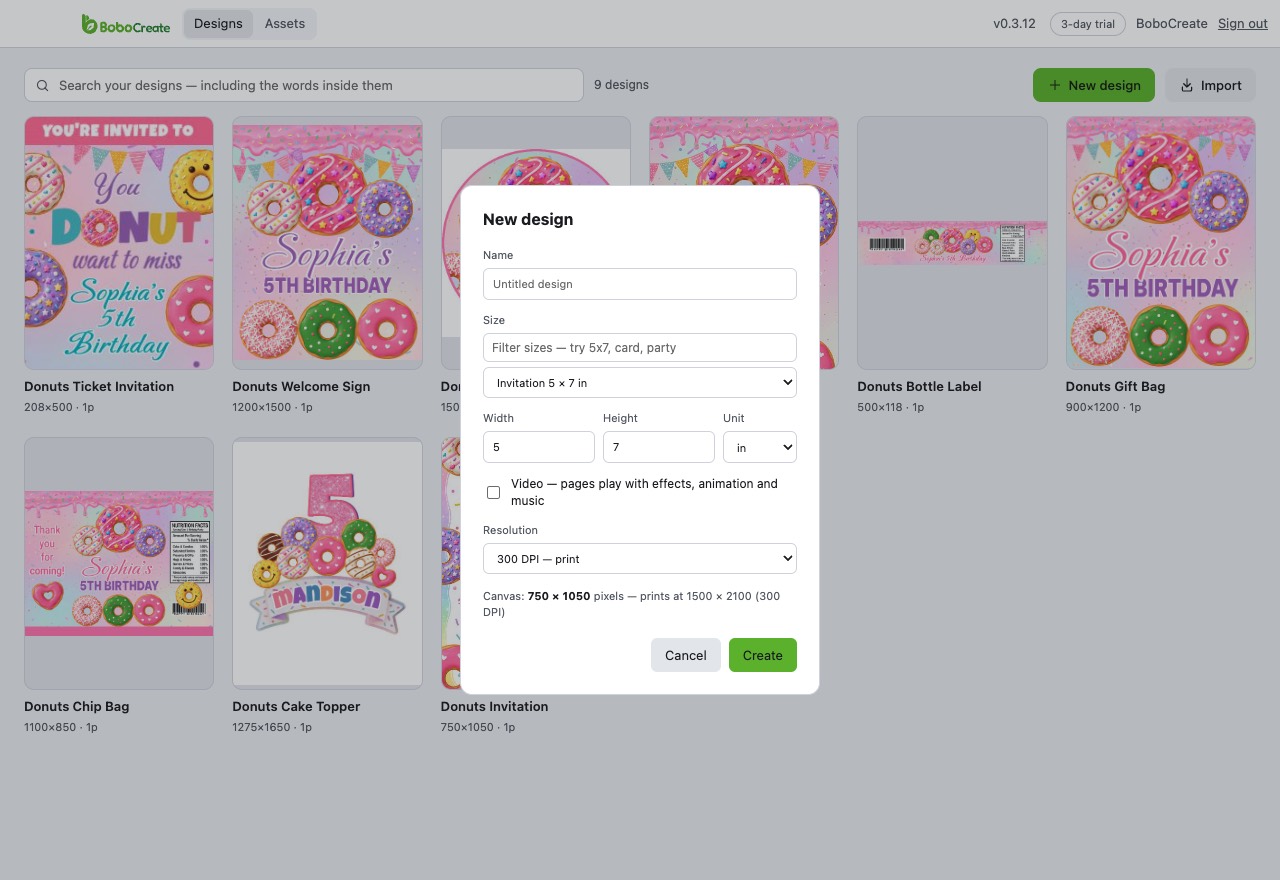This screenshot has height=880, width=1280.
Task: Click the Sign out link
Action: (1243, 24)
